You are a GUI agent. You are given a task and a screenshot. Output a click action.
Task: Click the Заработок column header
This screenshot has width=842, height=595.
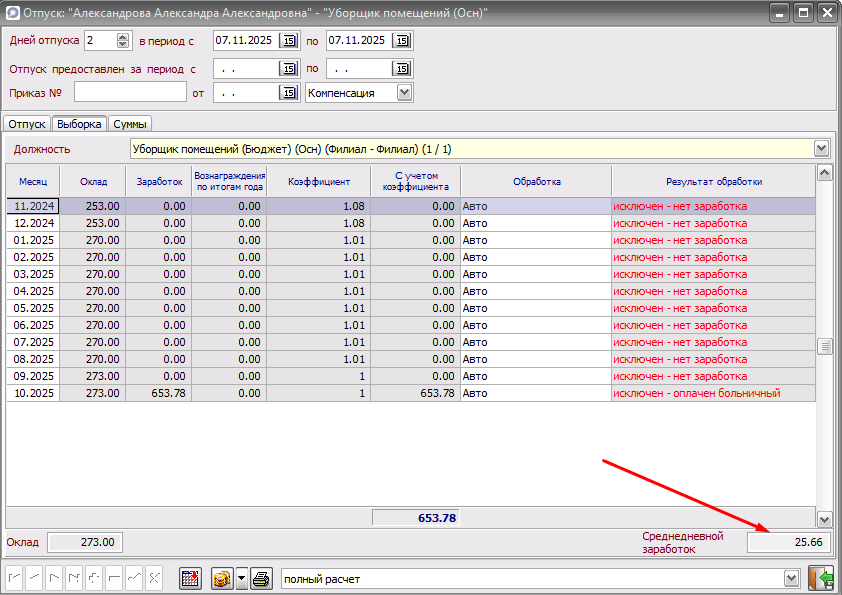pos(159,182)
